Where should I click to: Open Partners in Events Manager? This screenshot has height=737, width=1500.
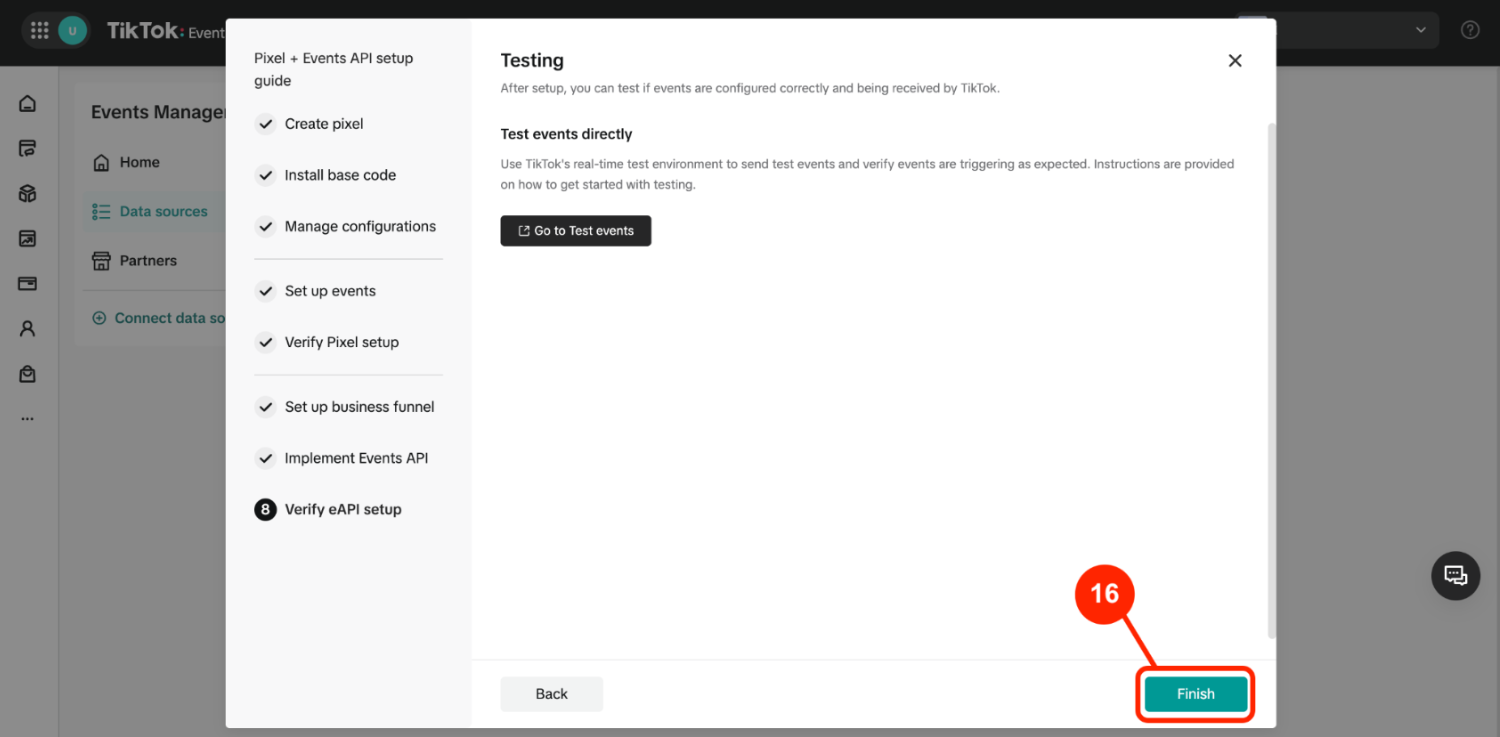coord(134,260)
